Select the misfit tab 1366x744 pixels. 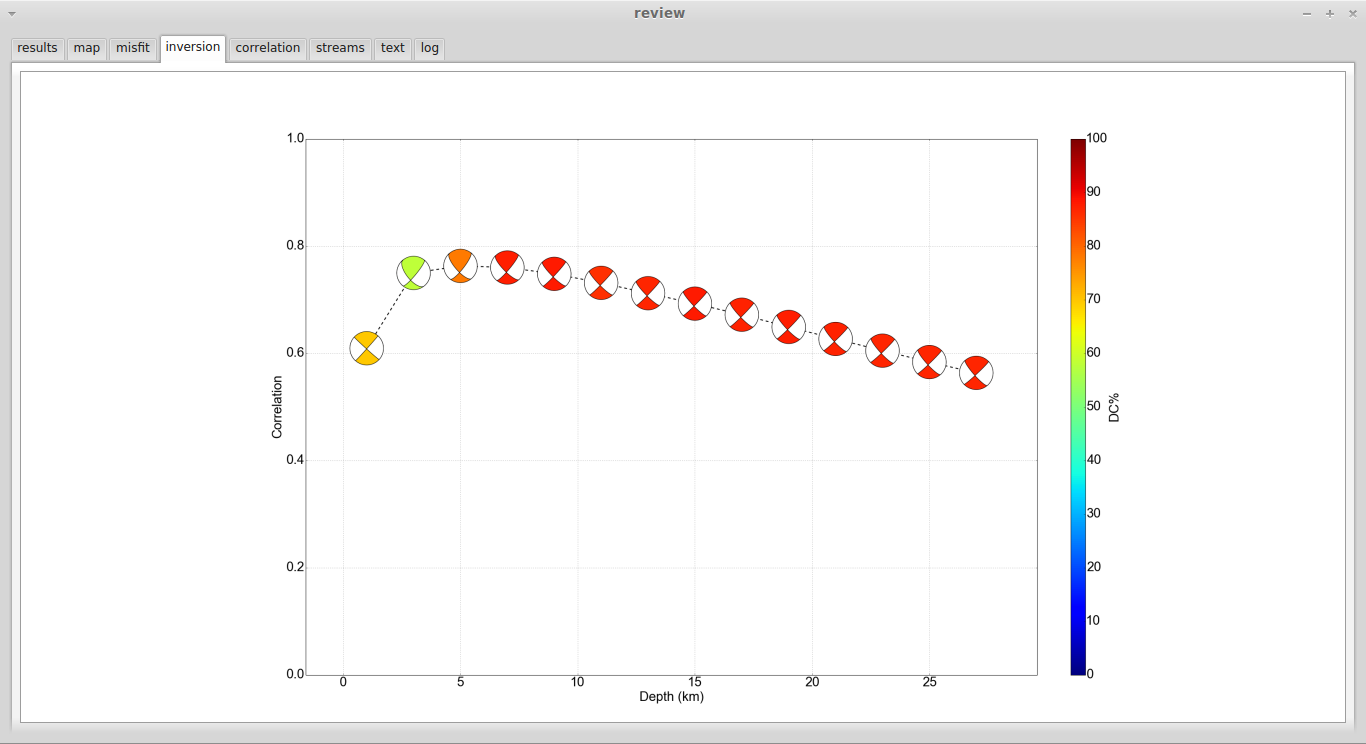pos(133,48)
